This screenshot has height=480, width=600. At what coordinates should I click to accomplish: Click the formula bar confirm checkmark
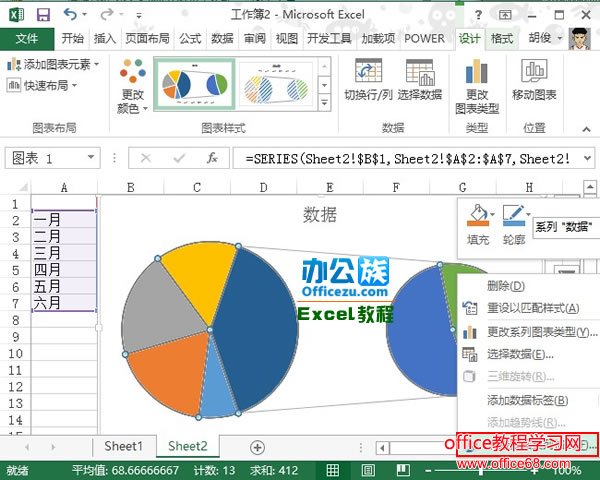179,158
